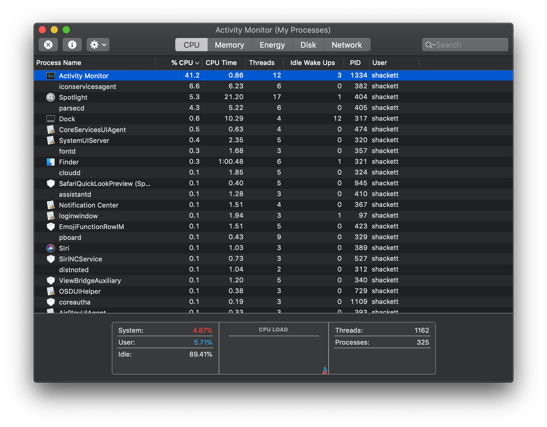Screen dimensions: 547x427
Task: Click the Processes 325 total value
Action: click(423, 342)
